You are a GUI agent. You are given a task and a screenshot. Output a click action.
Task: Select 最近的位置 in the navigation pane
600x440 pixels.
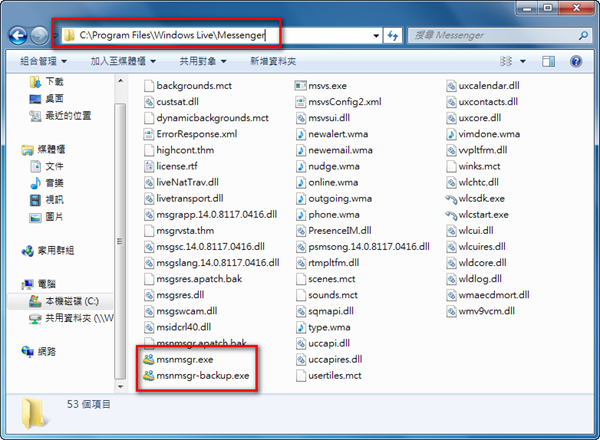tap(60, 116)
